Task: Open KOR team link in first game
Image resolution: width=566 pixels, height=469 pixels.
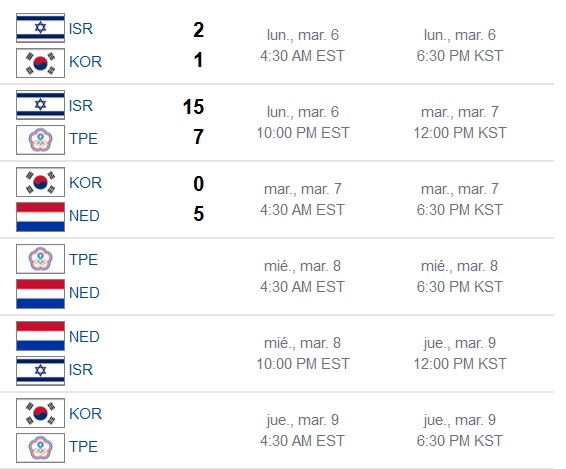Action: coord(86,62)
